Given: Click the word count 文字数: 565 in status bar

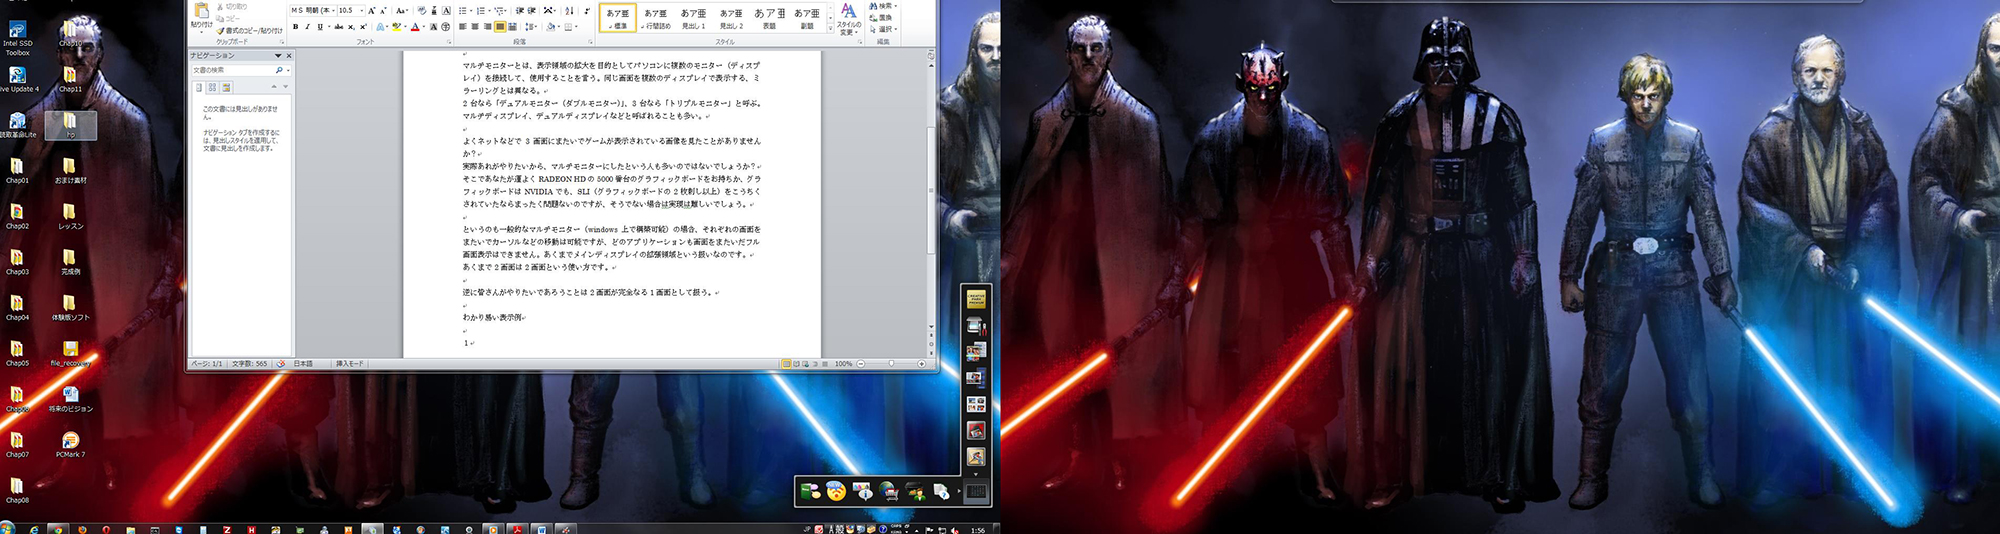Looking at the screenshot, I should click(x=249, y=364).
